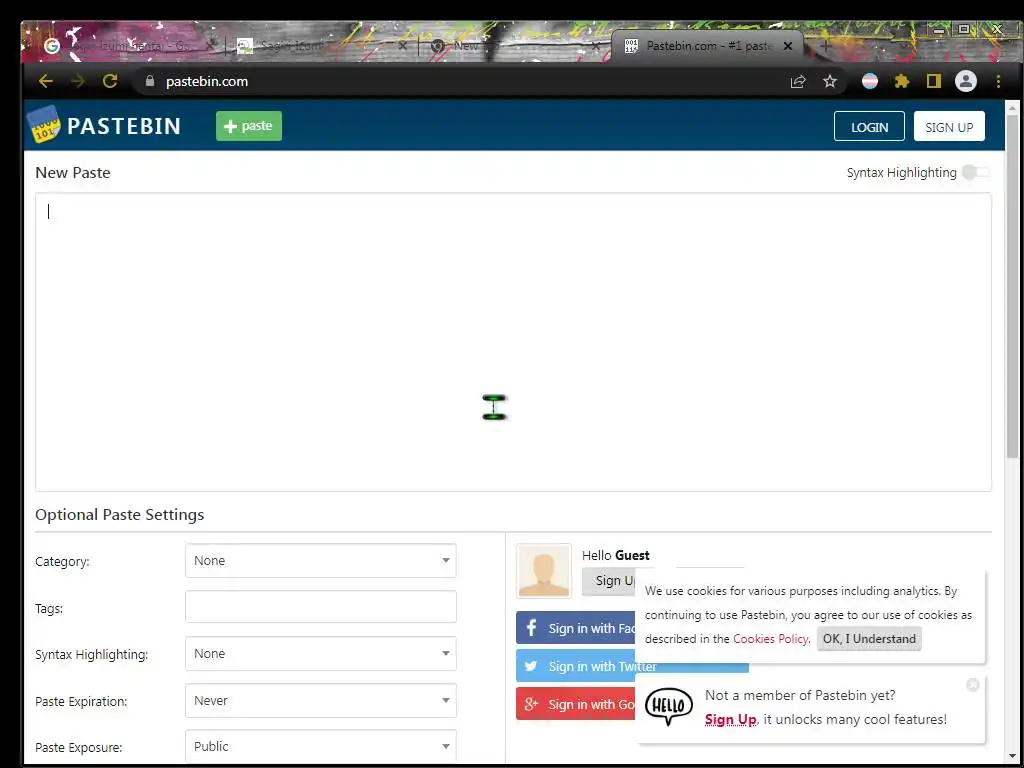Viewport: 1024px width, 768px height.
Task: Open the Chrome three-dot menu
Action: point(998,82)
